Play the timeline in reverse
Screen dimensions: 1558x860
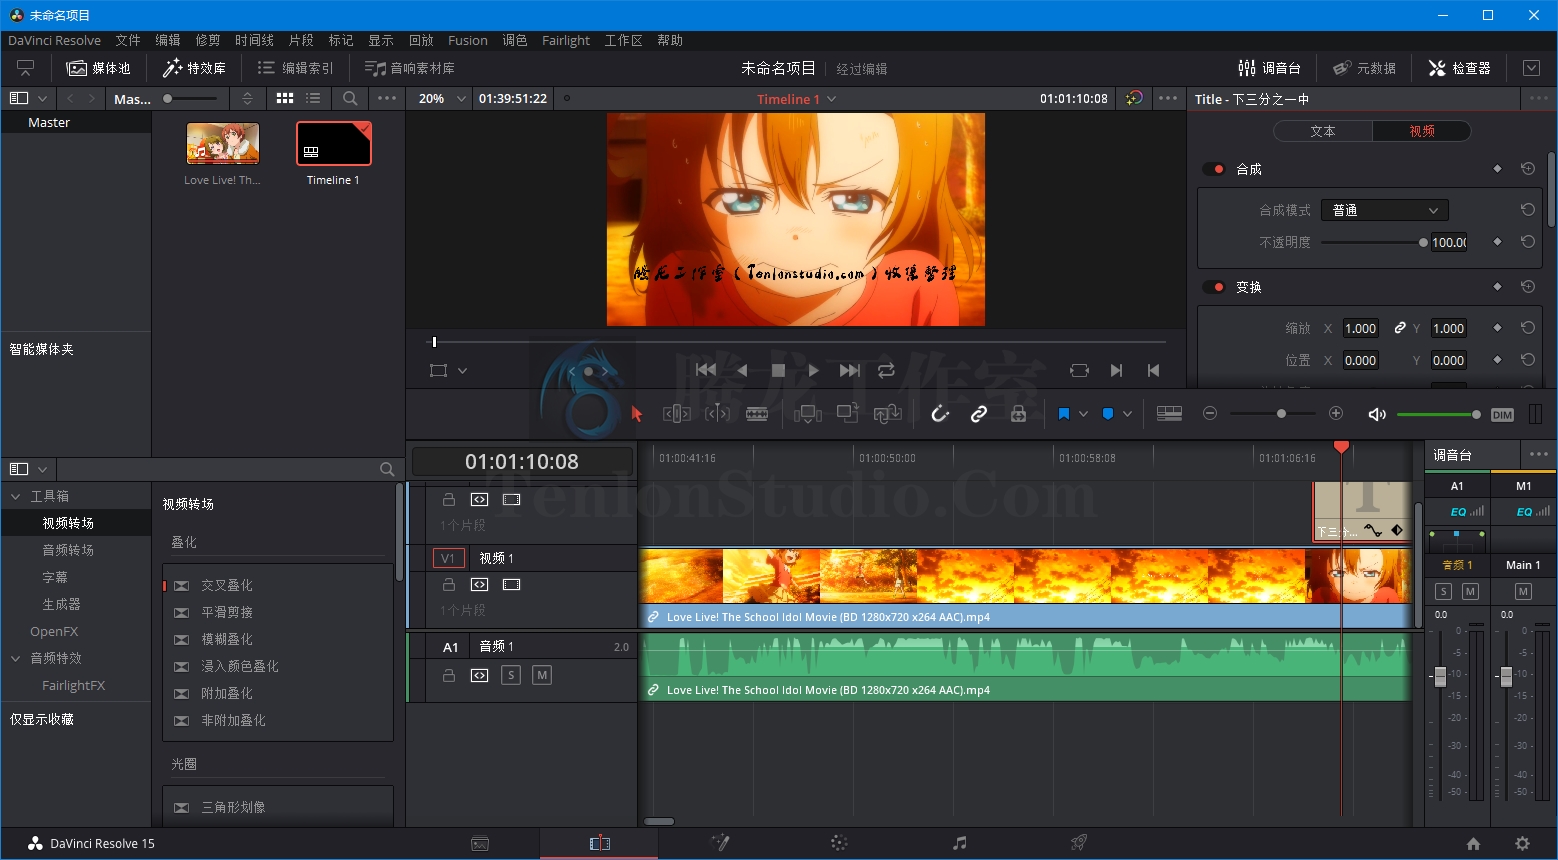click(x=742, y=370)
